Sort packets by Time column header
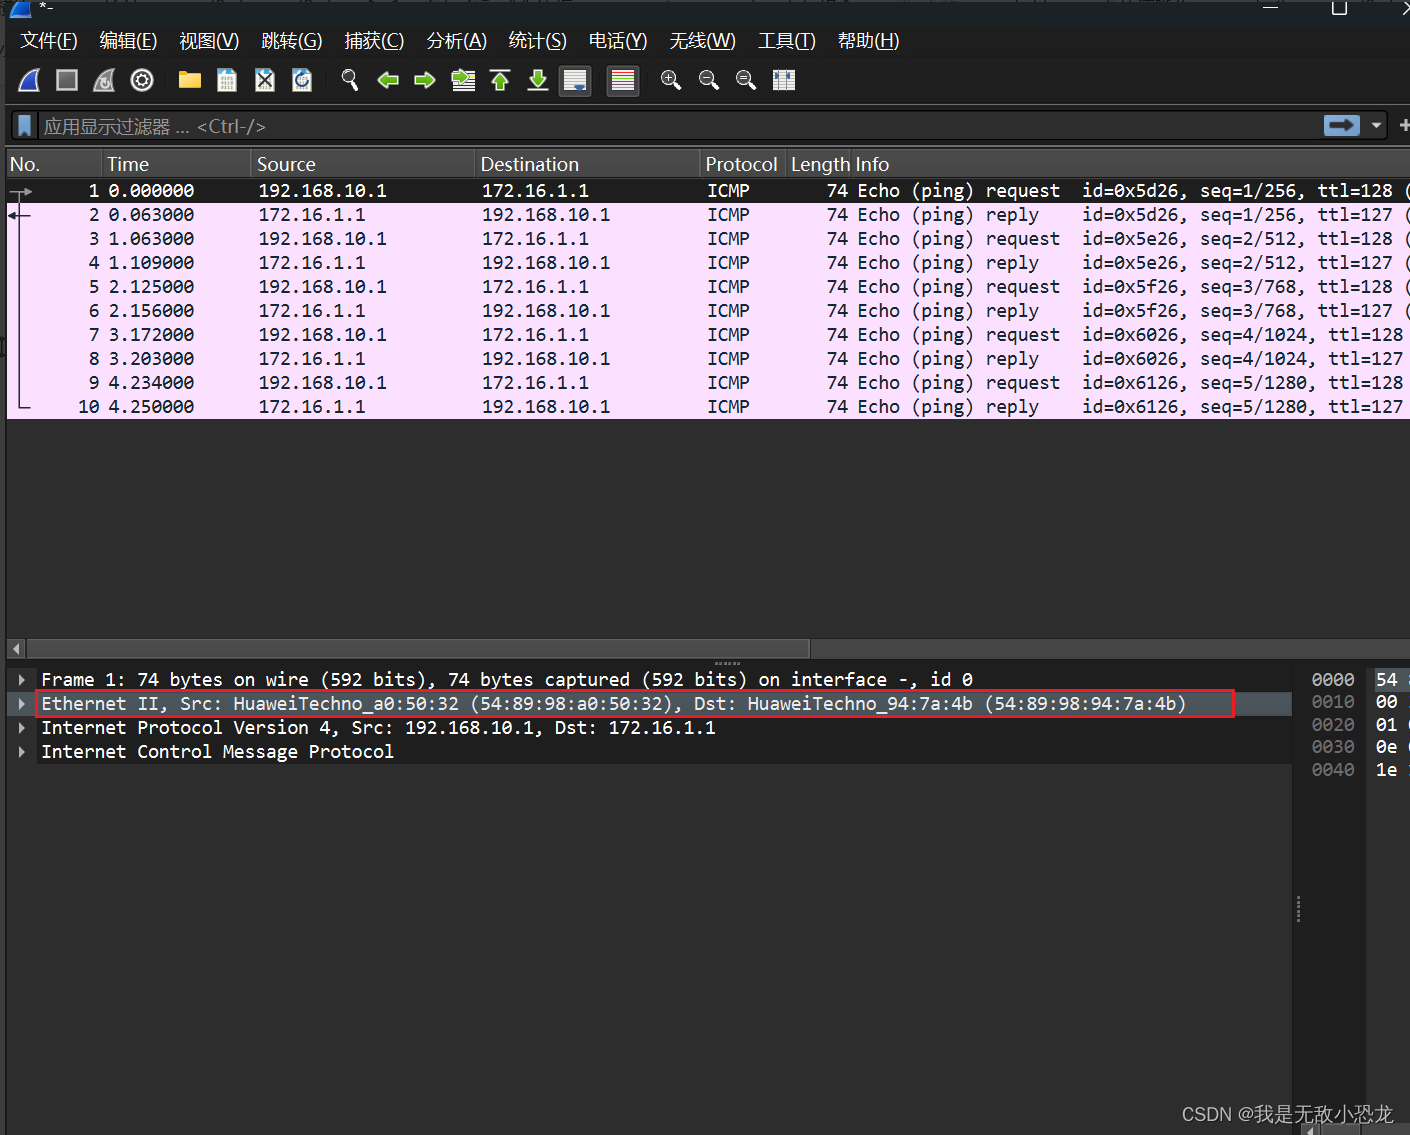Screen dimensions: 1410x1135 point(176,164)
